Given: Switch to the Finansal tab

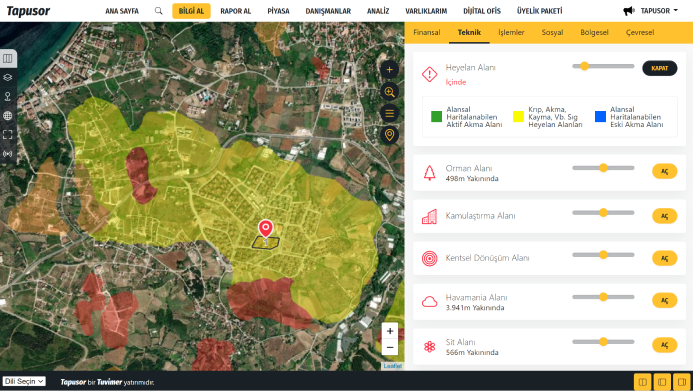Looking at the screenshot, I should (426, 32).
